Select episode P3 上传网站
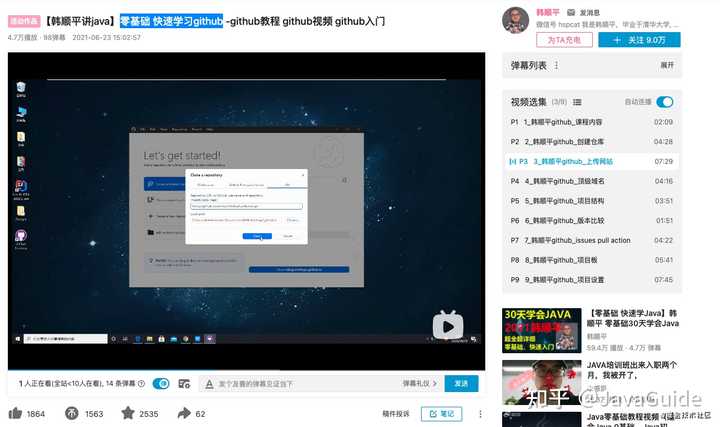The image size is (720, 427). point(591,162)
